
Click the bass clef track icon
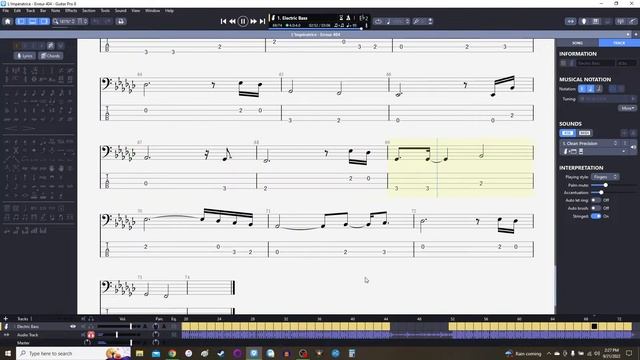coord(6,327)
